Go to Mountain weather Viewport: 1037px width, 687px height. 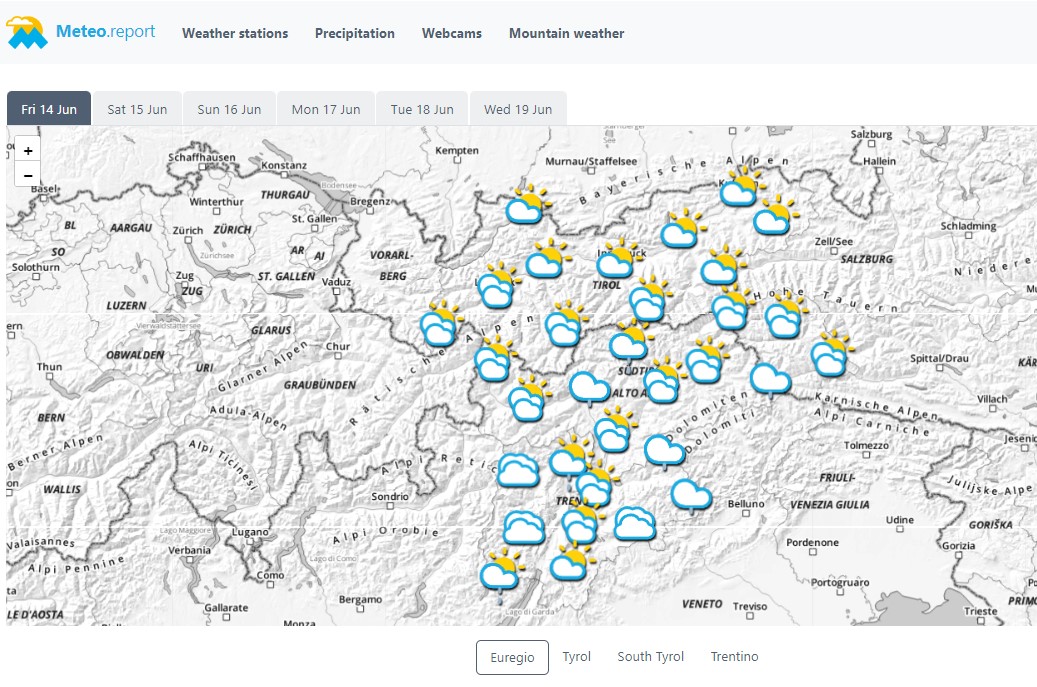click(x=566, y=33)
